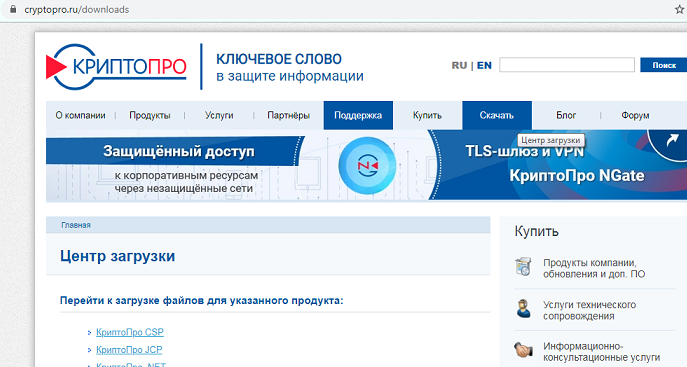This screenshot has width=687, height=367.
Task: Click icon beside Продукты компании, обновления
Action: pos(523,267)
